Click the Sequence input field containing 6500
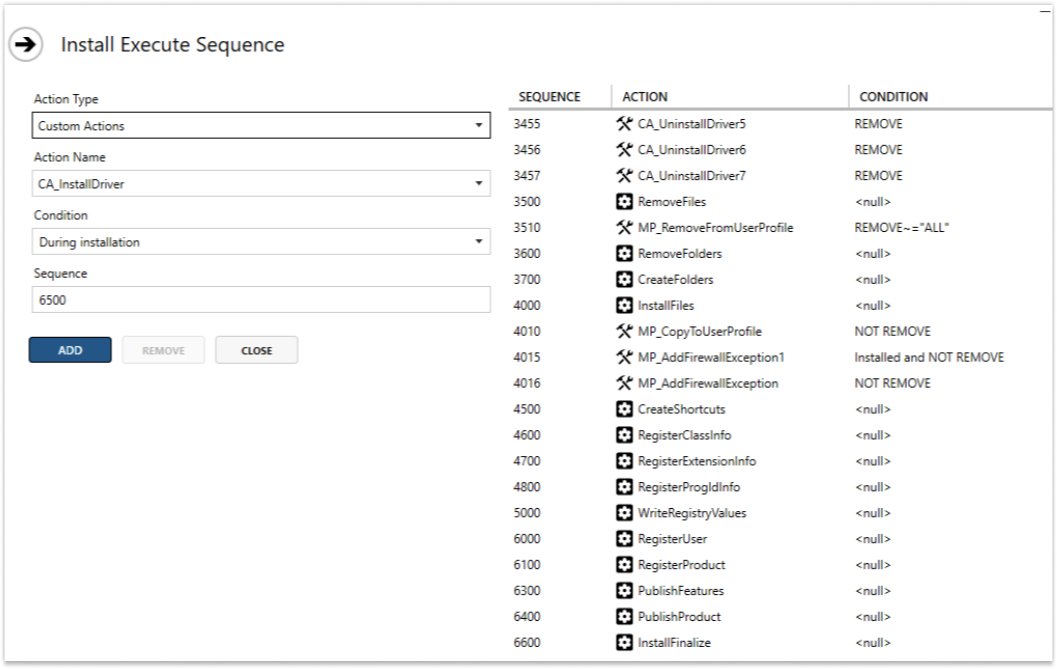Screen dimensions: 1057x669 (x=261, y=299)
